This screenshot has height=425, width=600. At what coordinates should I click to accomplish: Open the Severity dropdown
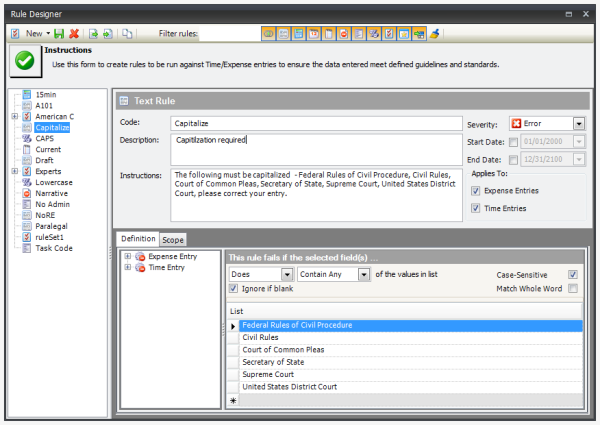[579, 124]
